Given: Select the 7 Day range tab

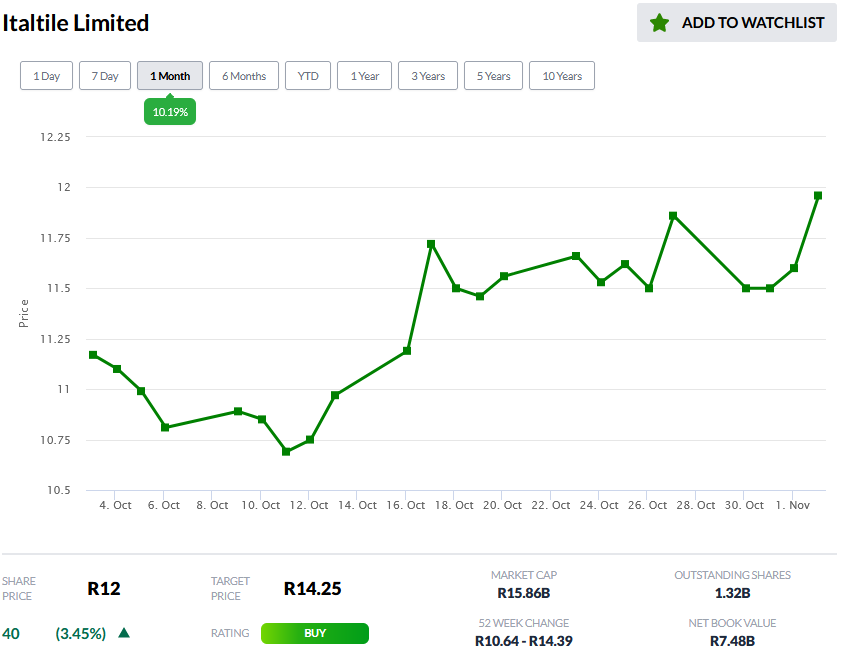Looking at the screenshot, I should [x=105, y=76].
